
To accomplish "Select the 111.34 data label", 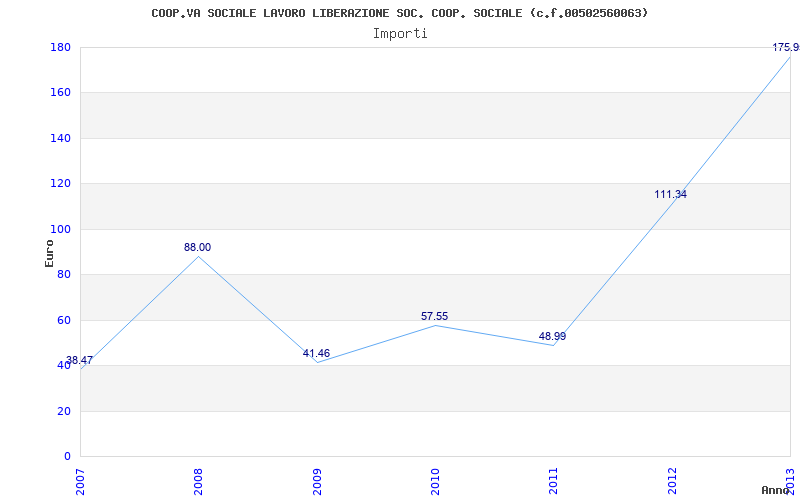I will [670, 194].
